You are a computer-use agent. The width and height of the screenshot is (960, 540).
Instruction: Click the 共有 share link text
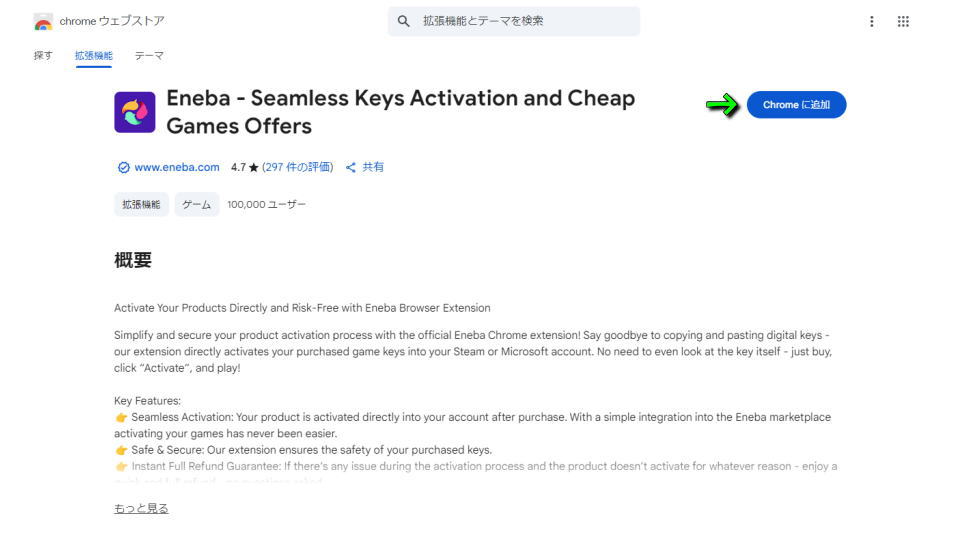(373, 167)
